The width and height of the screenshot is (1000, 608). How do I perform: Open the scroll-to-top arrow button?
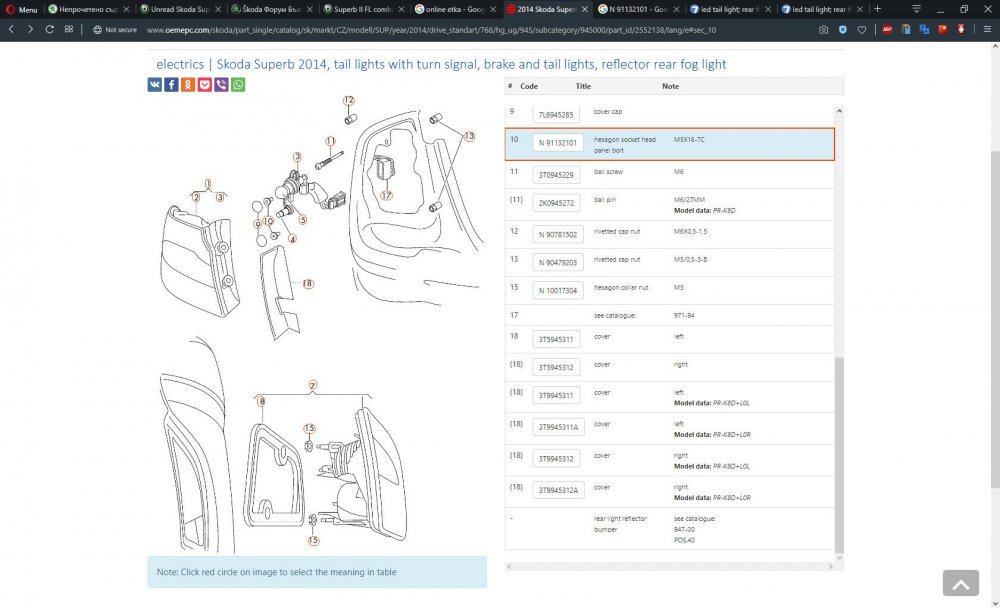[960, 583]
